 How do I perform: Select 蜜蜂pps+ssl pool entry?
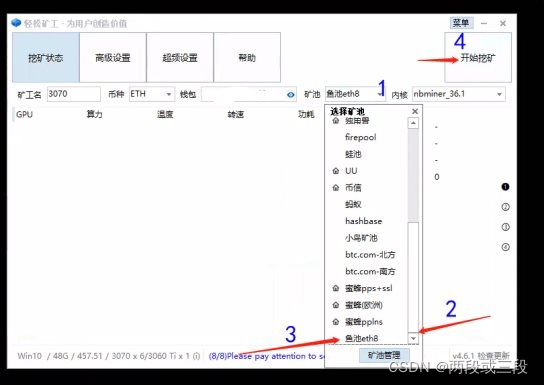(x=368, y=288)
